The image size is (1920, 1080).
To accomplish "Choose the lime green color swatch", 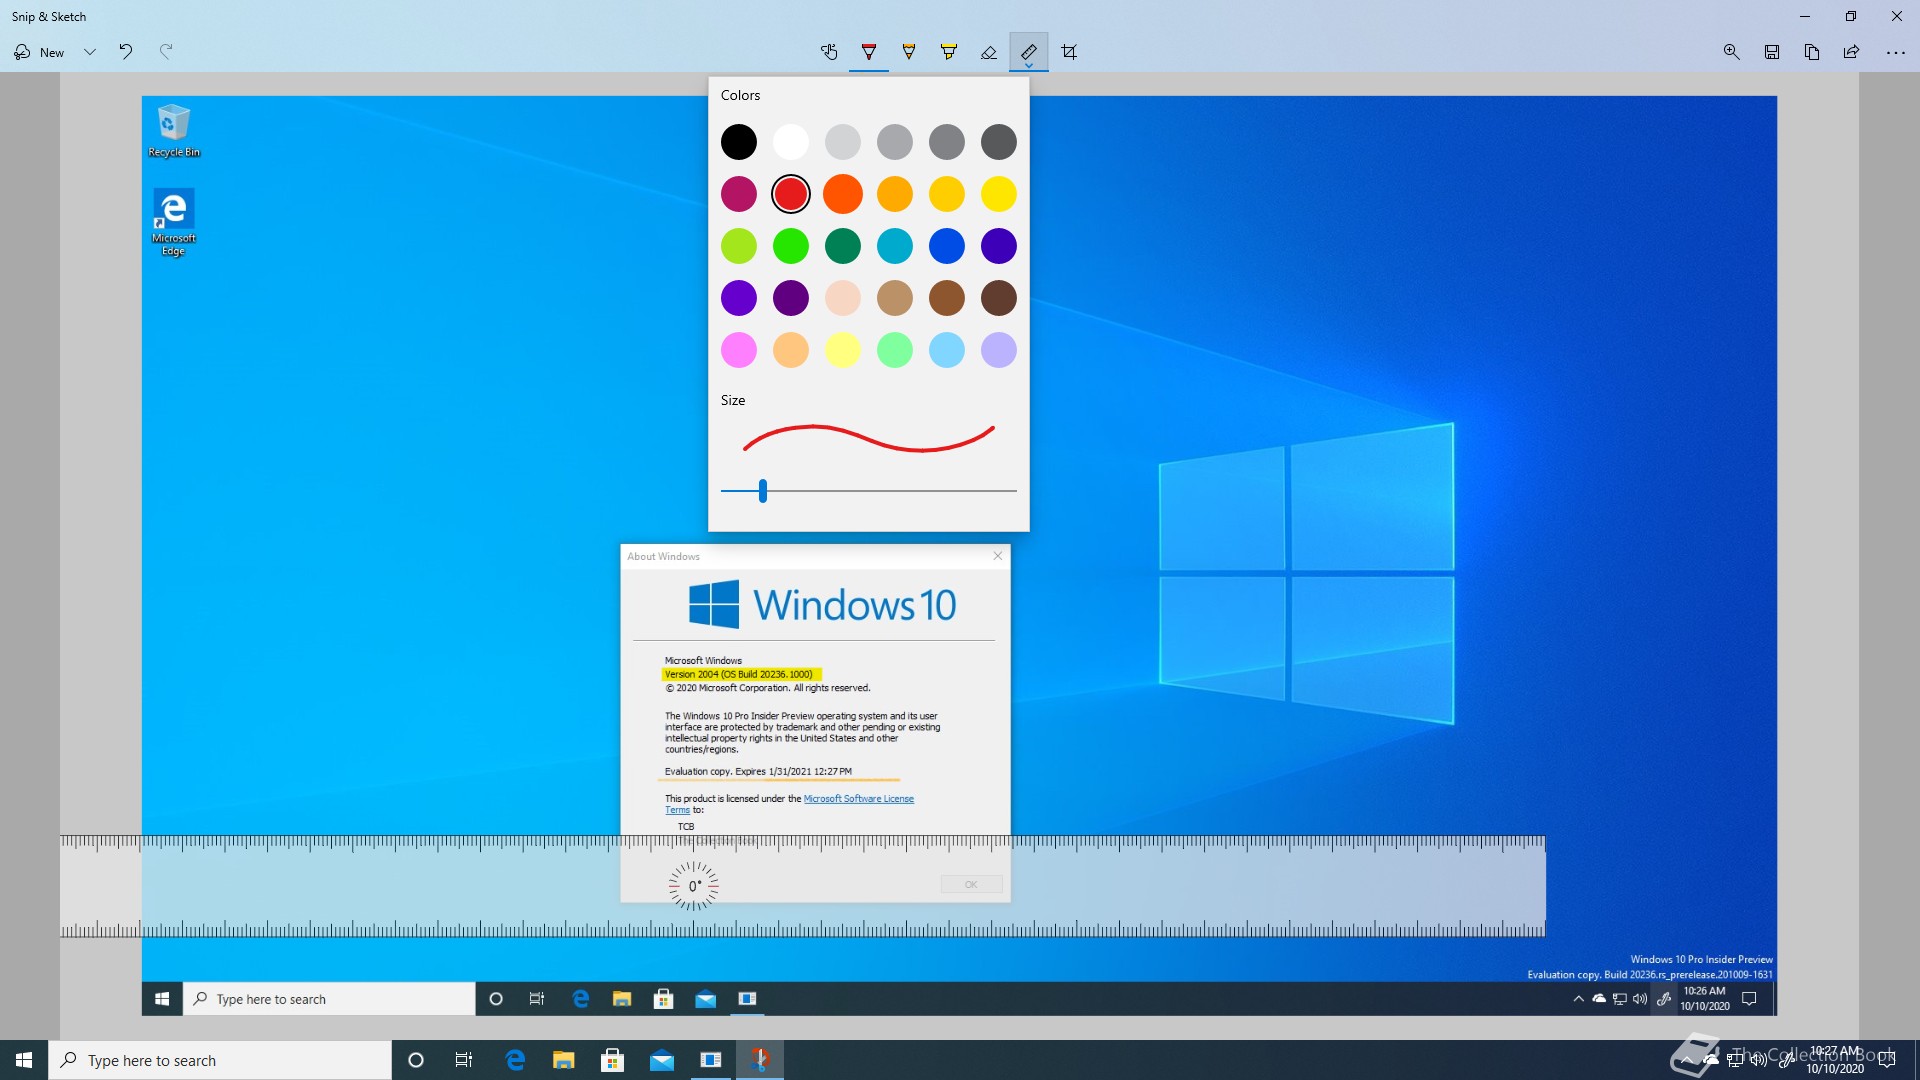I will (739, 246).
